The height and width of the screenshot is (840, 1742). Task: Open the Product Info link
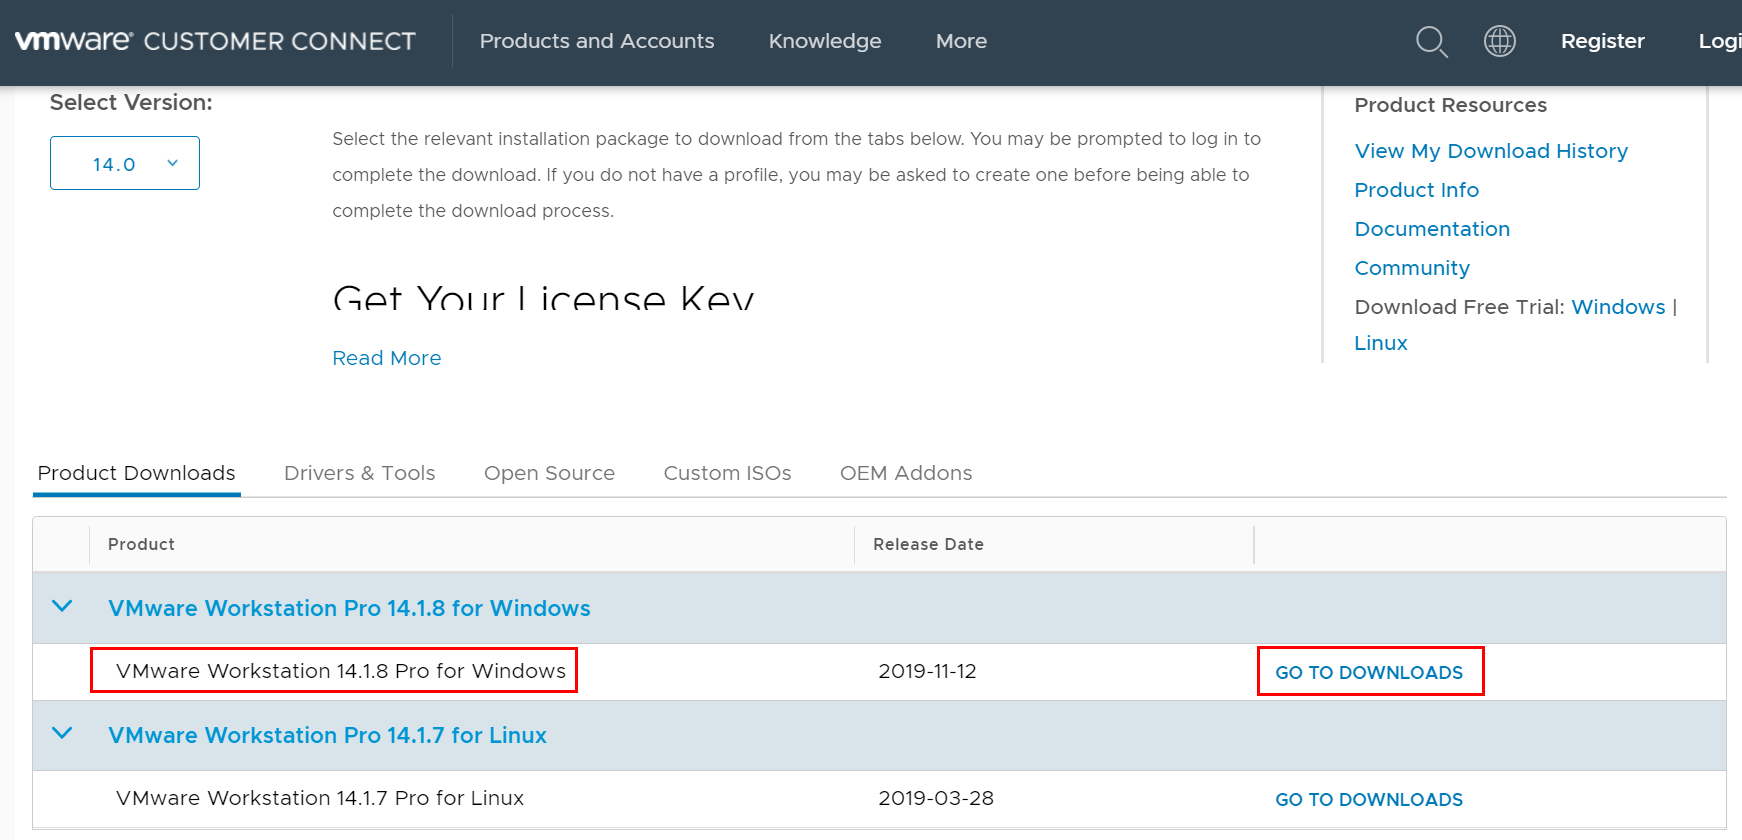coord(1416,190)
